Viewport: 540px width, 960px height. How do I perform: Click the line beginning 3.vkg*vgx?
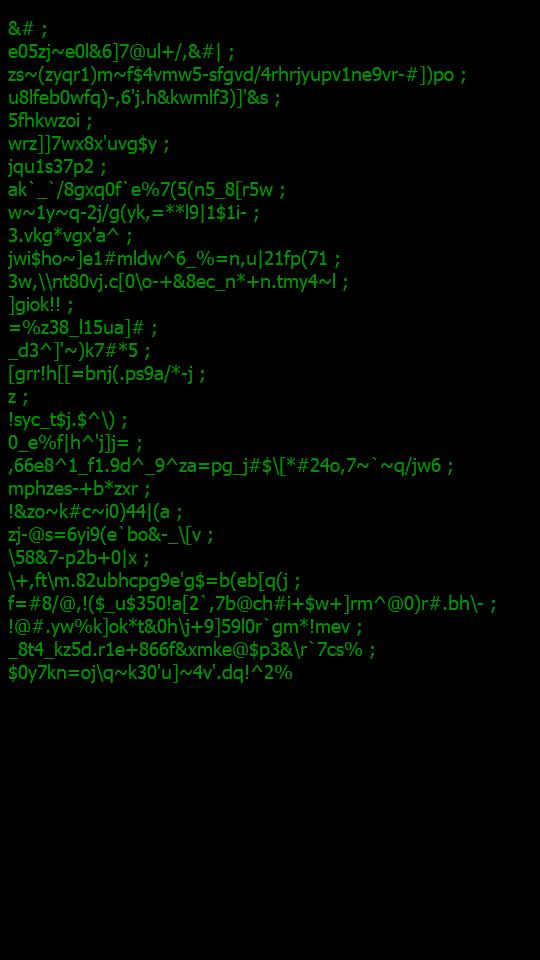(70, 236)
